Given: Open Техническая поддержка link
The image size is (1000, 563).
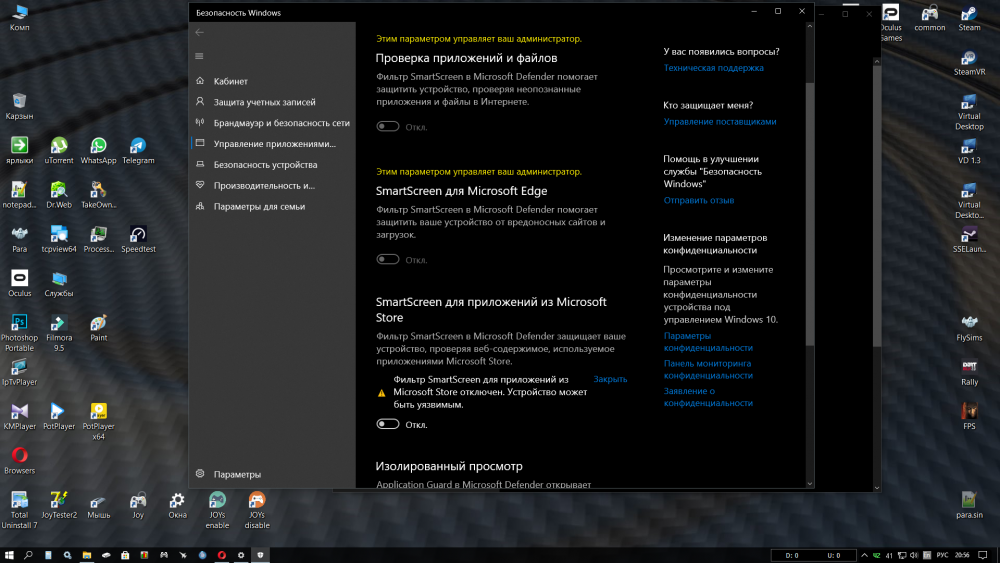Looking at the screenshot, I should pos(713,68).
